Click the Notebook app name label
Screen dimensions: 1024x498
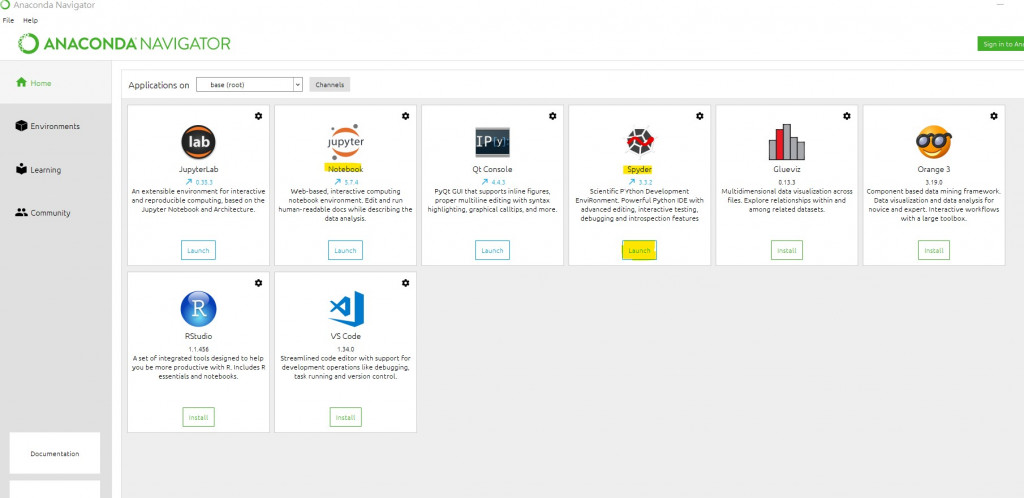(x=345, y=169)
